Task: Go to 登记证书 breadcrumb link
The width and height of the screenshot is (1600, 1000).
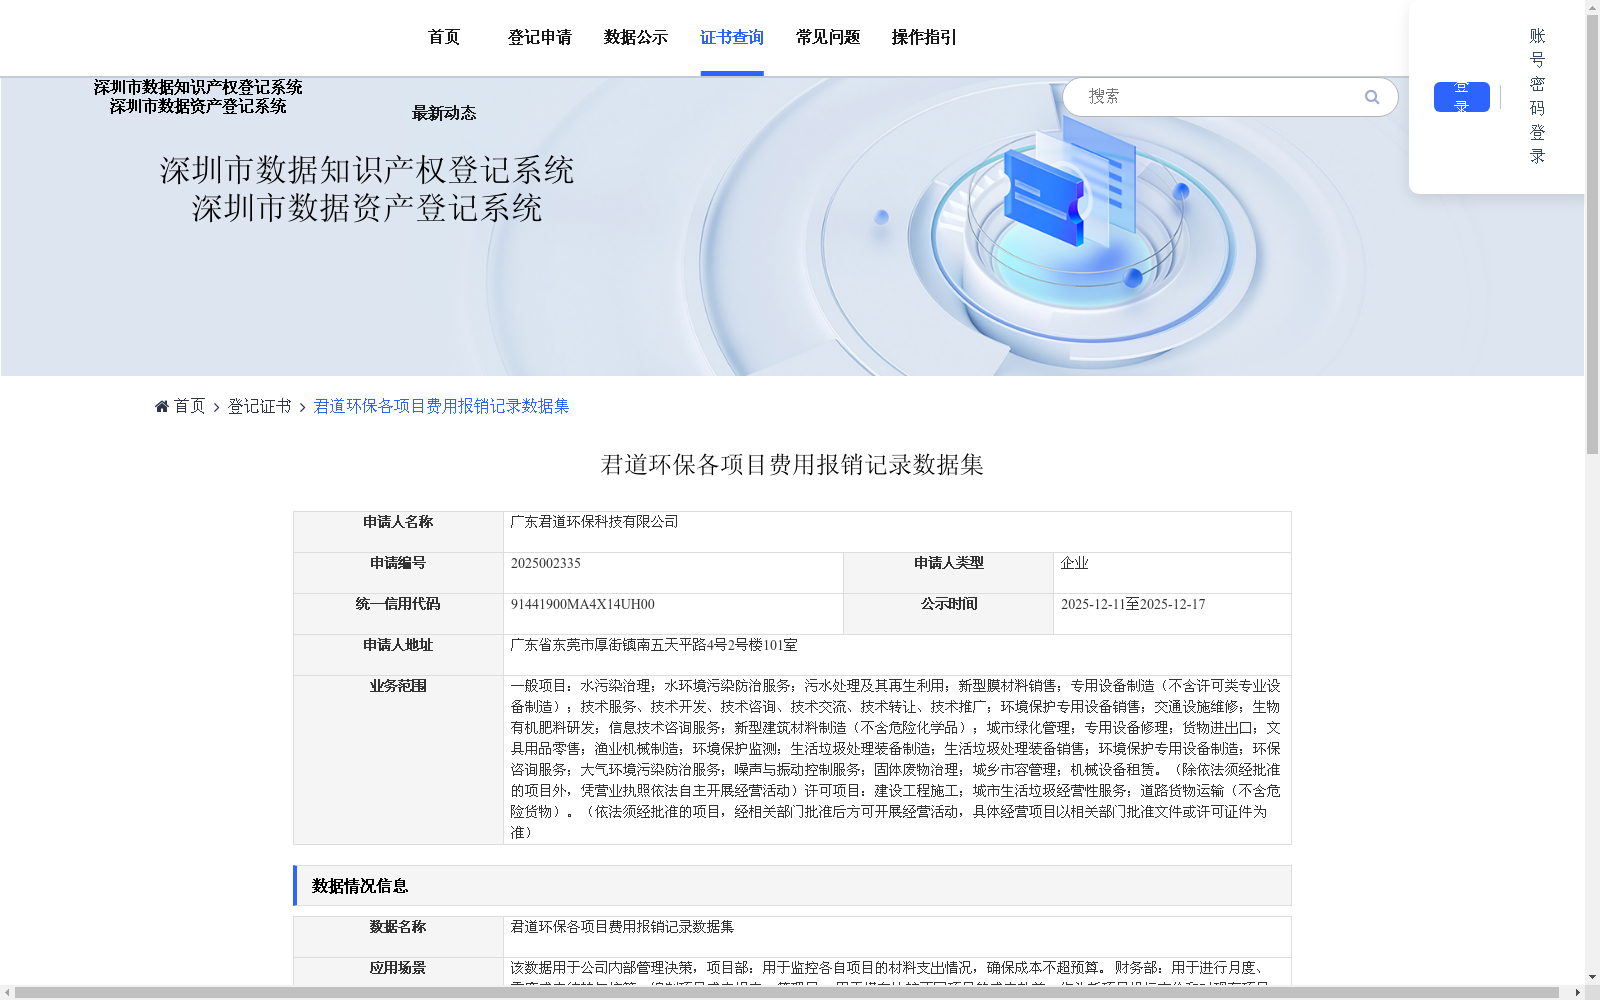Action: pos(260,406)
